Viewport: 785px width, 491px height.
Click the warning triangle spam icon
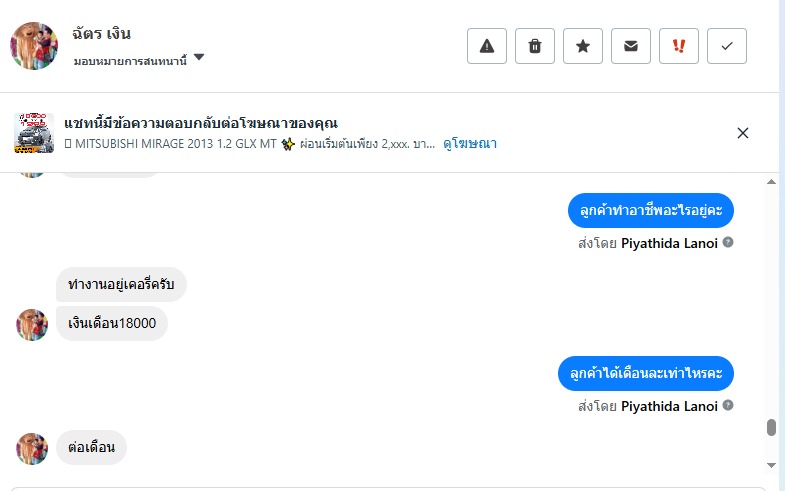(x=487, y=46)
